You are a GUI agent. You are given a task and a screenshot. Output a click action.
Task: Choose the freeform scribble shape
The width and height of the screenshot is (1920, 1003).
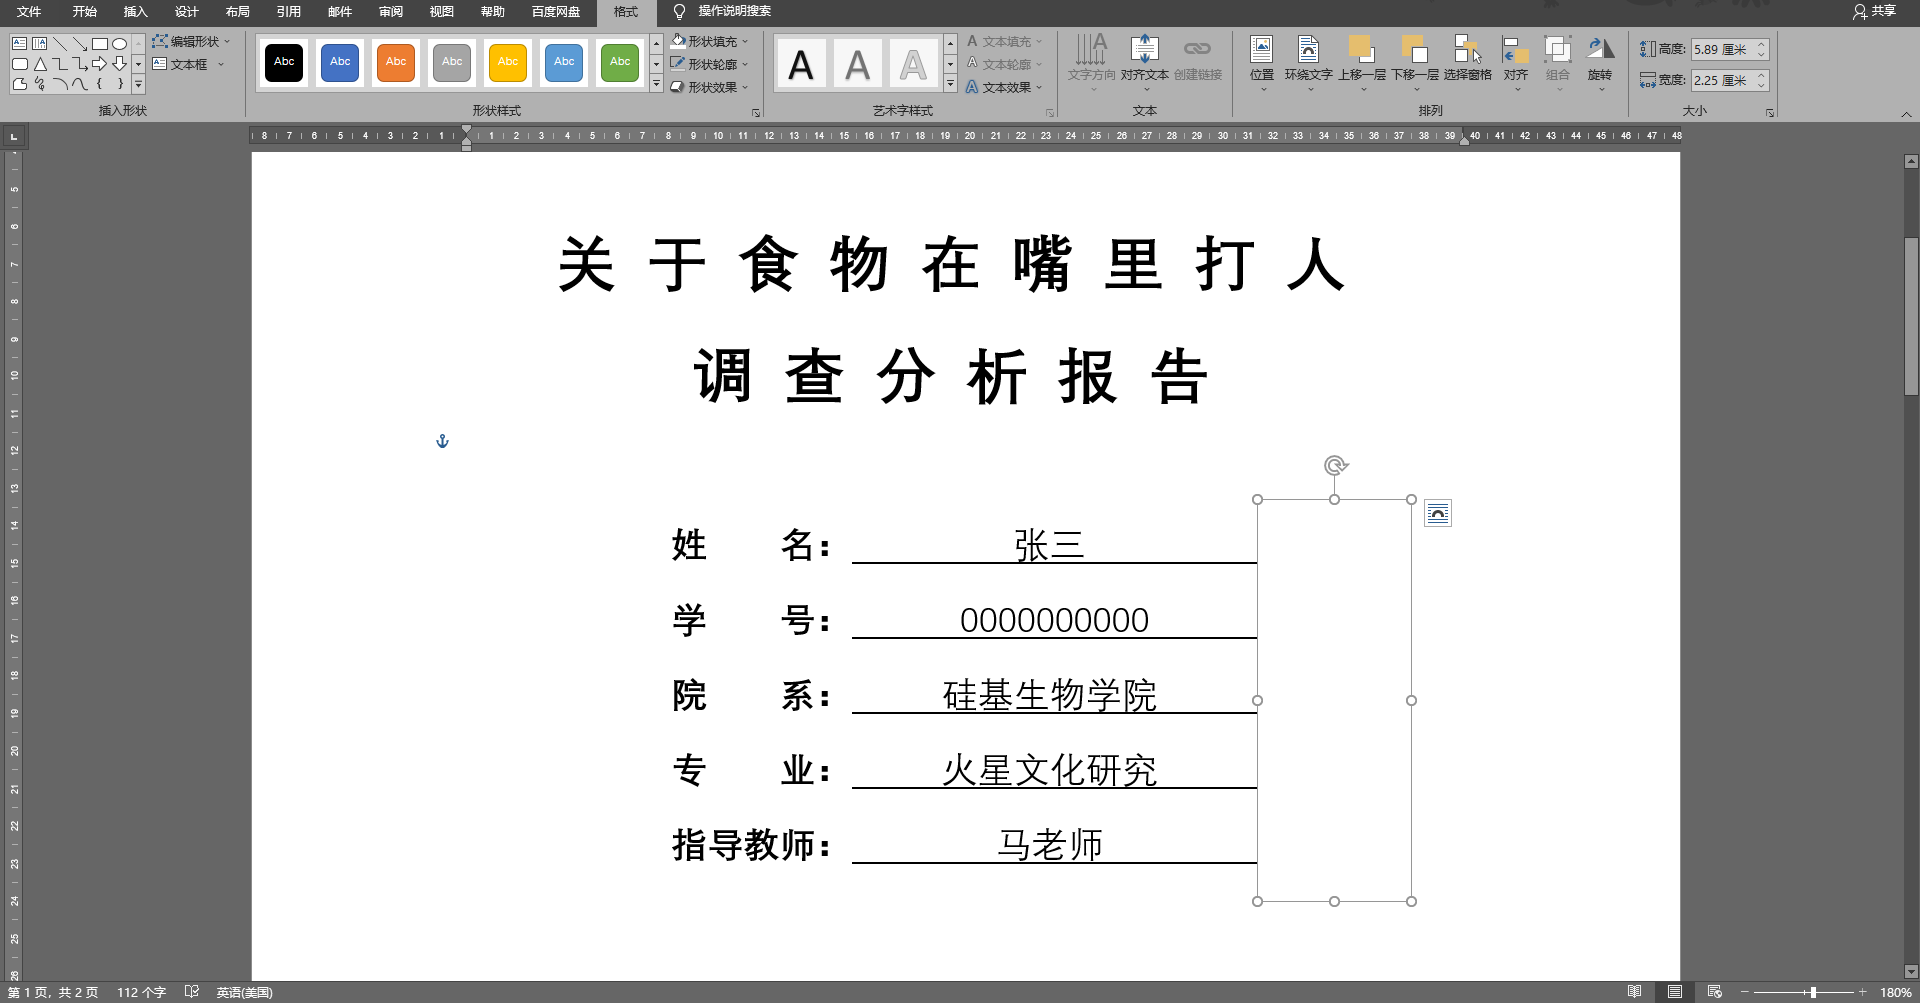[x=40, y=84]
